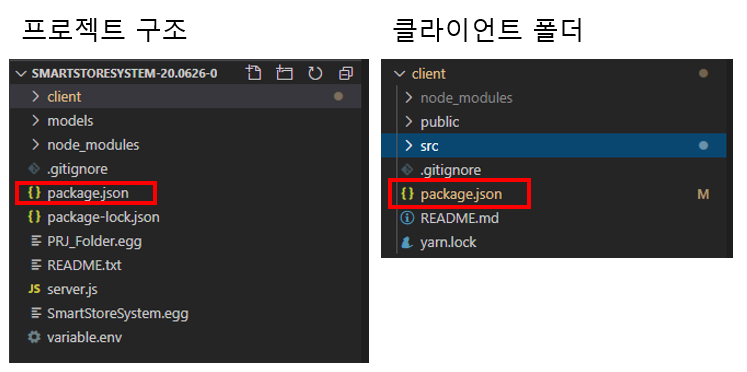Screen dimensions: 747x372
Task: Click the SMARTSTORESYSTEM-20.0626-0 root folder title
Action: 124,73
